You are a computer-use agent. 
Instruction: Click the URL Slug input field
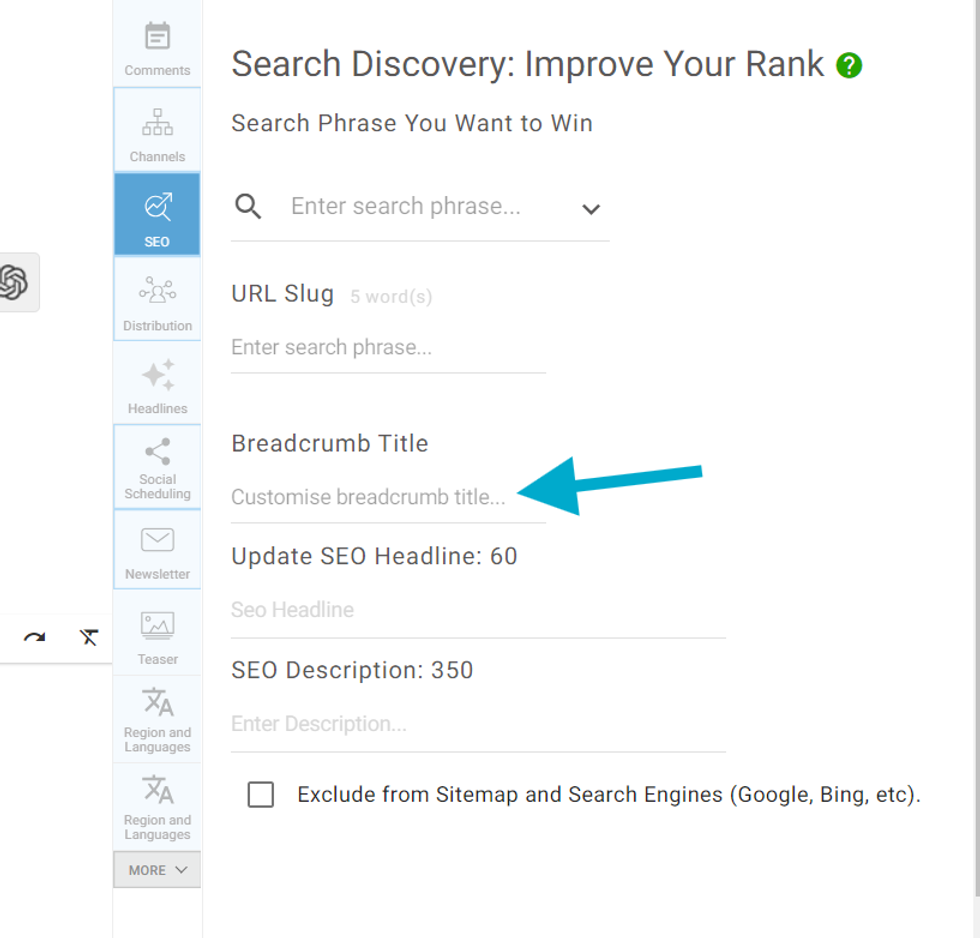click(388, 348)
